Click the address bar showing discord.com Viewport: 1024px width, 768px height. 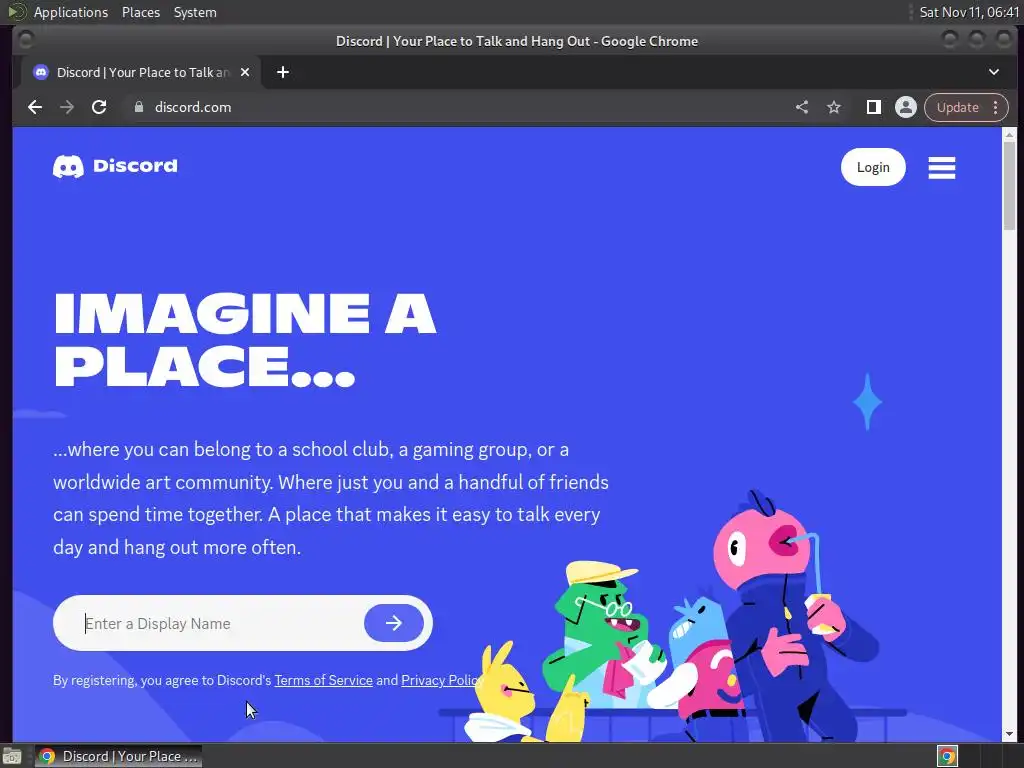pyautogui.click(x=457, y=107)
